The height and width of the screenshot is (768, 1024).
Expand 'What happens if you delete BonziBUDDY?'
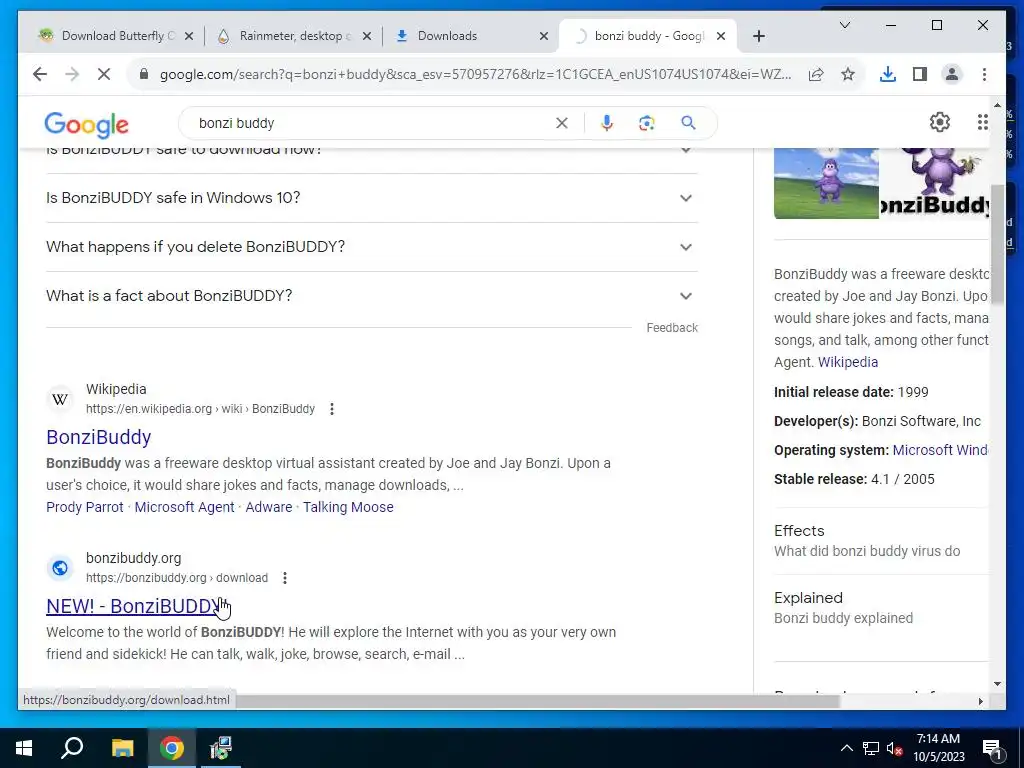[372, 247]
